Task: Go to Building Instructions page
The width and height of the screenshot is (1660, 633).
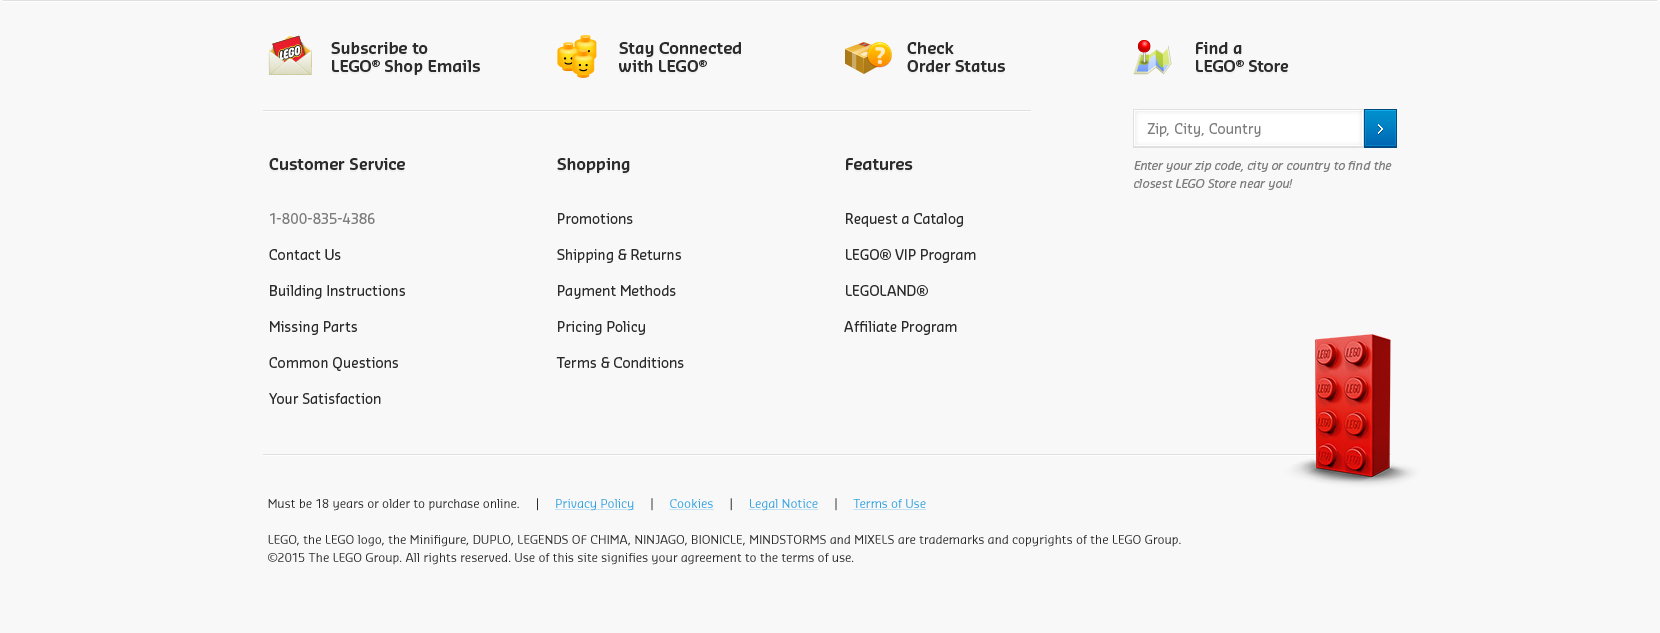Action: pos(337,291)
